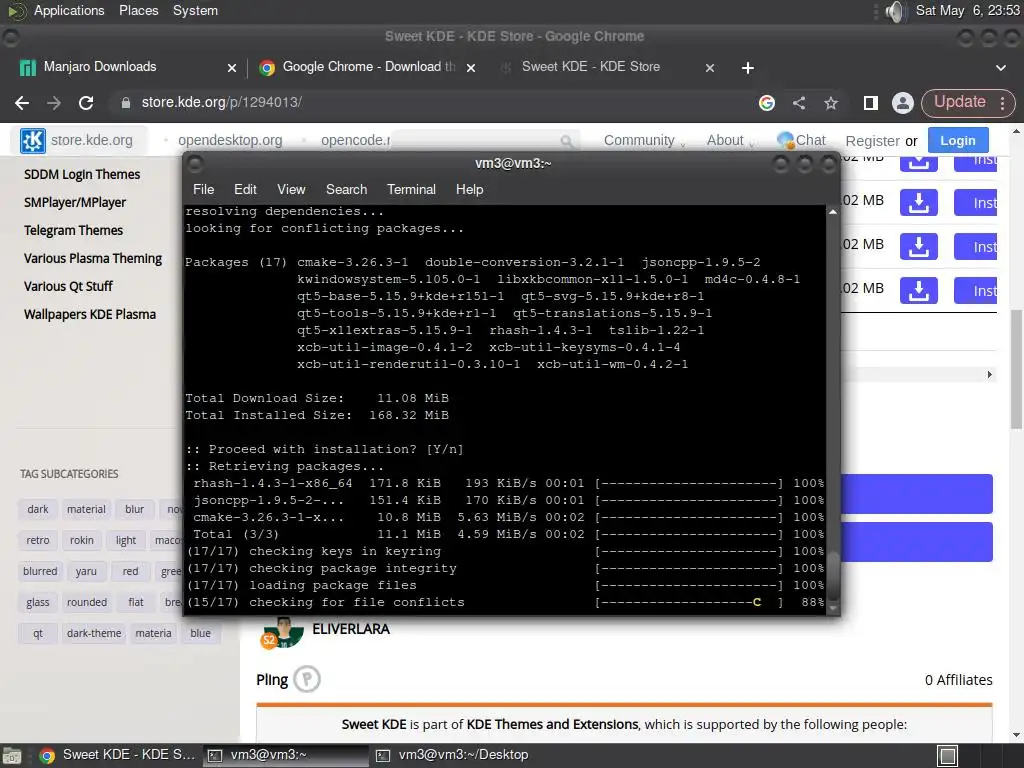Screen dimensions: 1024x768
Task: Select Various Plasma Theming category
Action: (x=93, y=259)
